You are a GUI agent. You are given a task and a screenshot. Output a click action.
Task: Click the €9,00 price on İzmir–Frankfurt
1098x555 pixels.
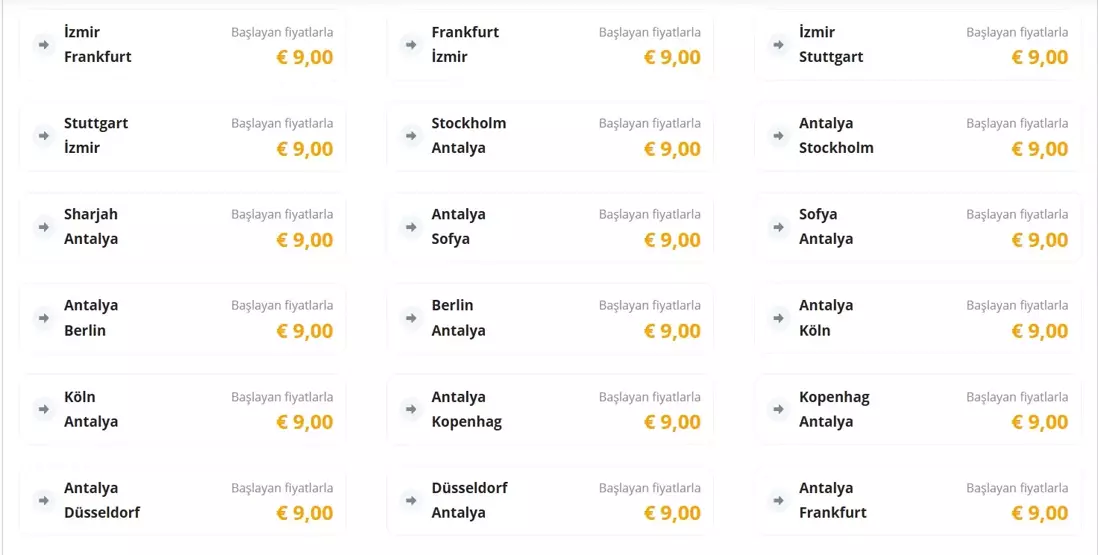point(305,57)
